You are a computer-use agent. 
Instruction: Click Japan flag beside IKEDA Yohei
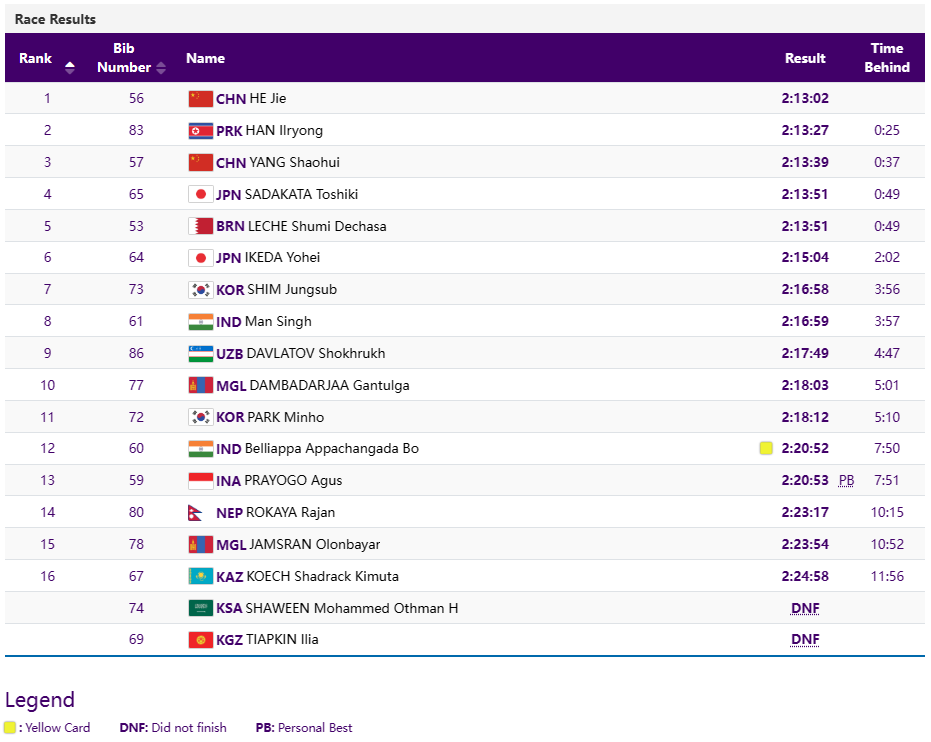click(201, 258)
